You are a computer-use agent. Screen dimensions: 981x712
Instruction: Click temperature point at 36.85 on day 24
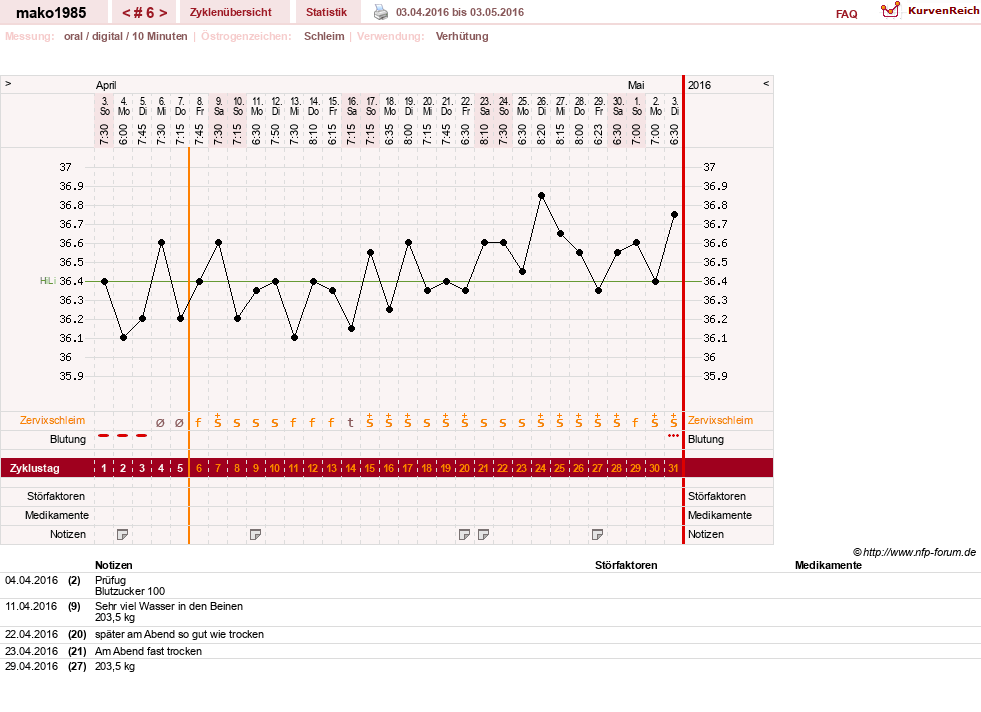tap(541, 196)
